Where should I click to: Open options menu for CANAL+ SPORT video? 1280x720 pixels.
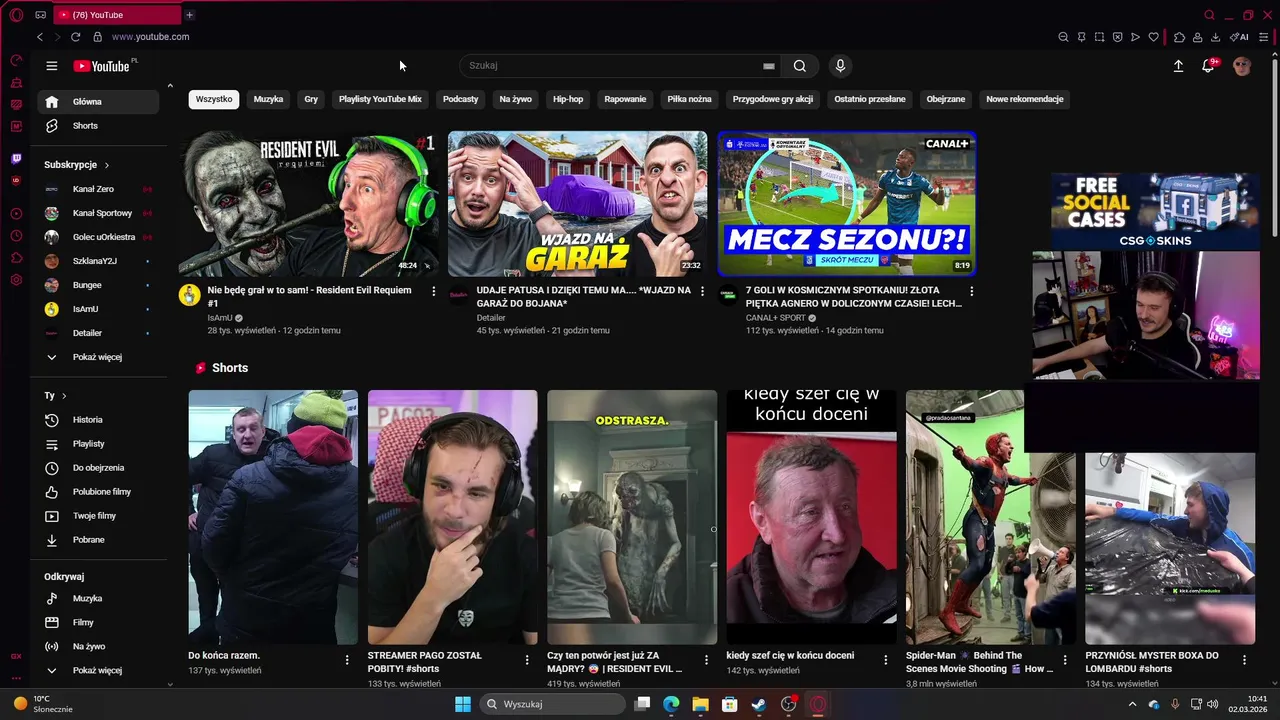971,291
